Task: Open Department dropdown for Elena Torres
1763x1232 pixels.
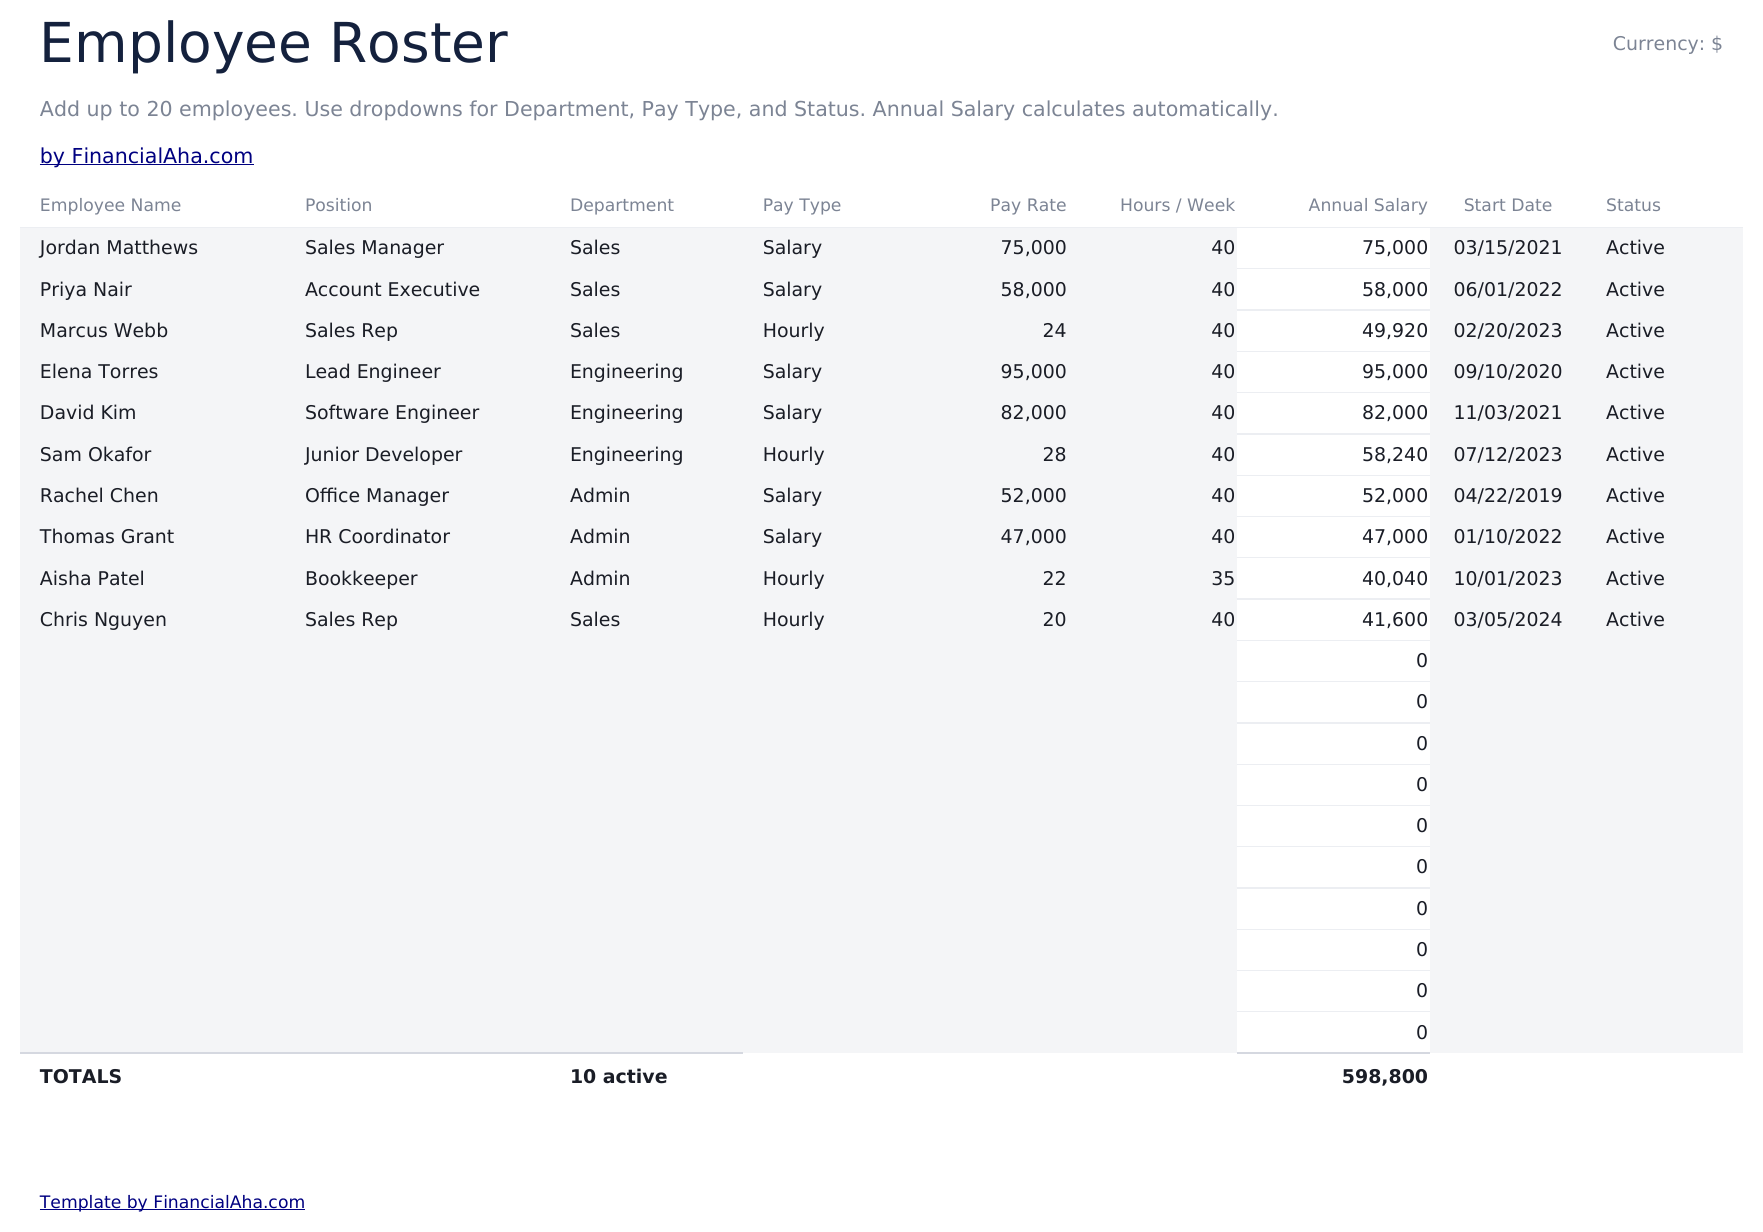Action: pos(646,372)
